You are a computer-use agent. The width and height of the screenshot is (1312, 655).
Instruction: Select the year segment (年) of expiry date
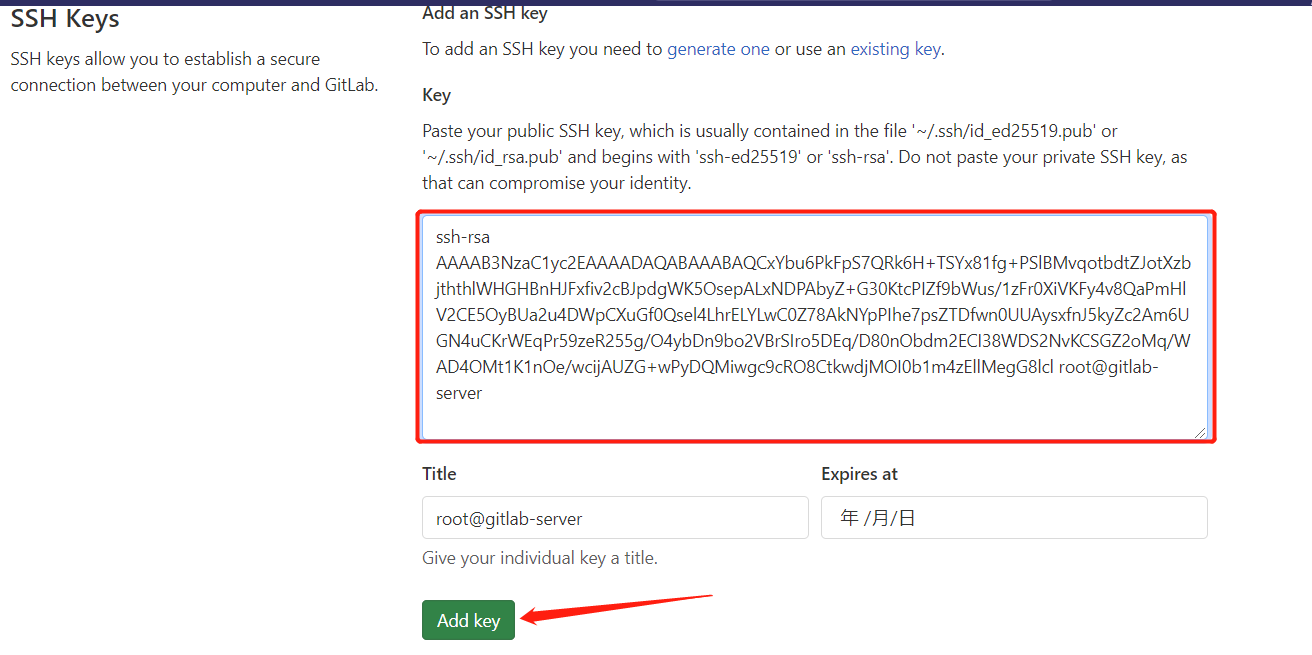coord(849,518)
